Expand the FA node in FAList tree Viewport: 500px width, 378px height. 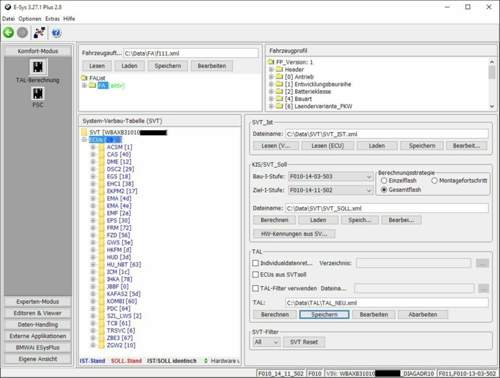[x=84, y=86]
